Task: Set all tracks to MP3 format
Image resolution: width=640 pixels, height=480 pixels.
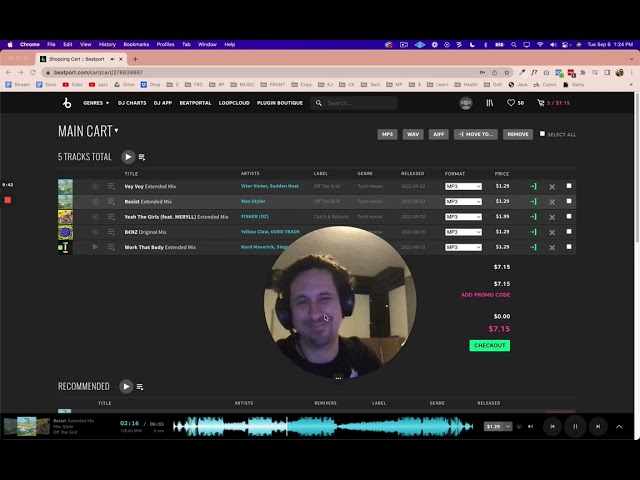Action: [x=387, y=134]
